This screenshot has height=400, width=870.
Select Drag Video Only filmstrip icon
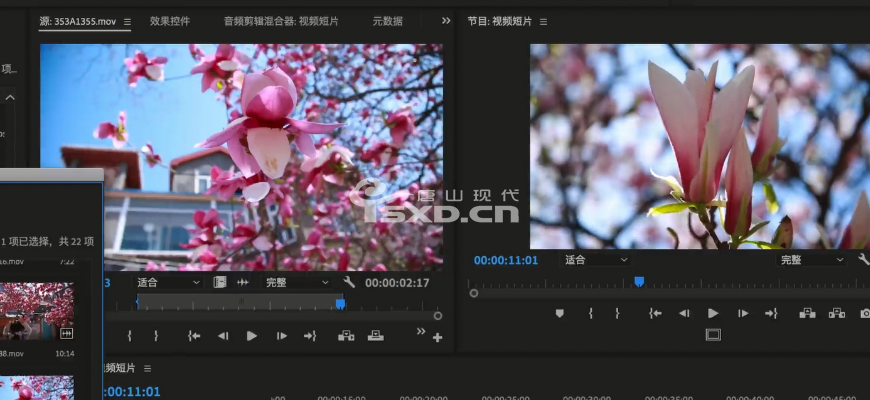tap(220, 282)
